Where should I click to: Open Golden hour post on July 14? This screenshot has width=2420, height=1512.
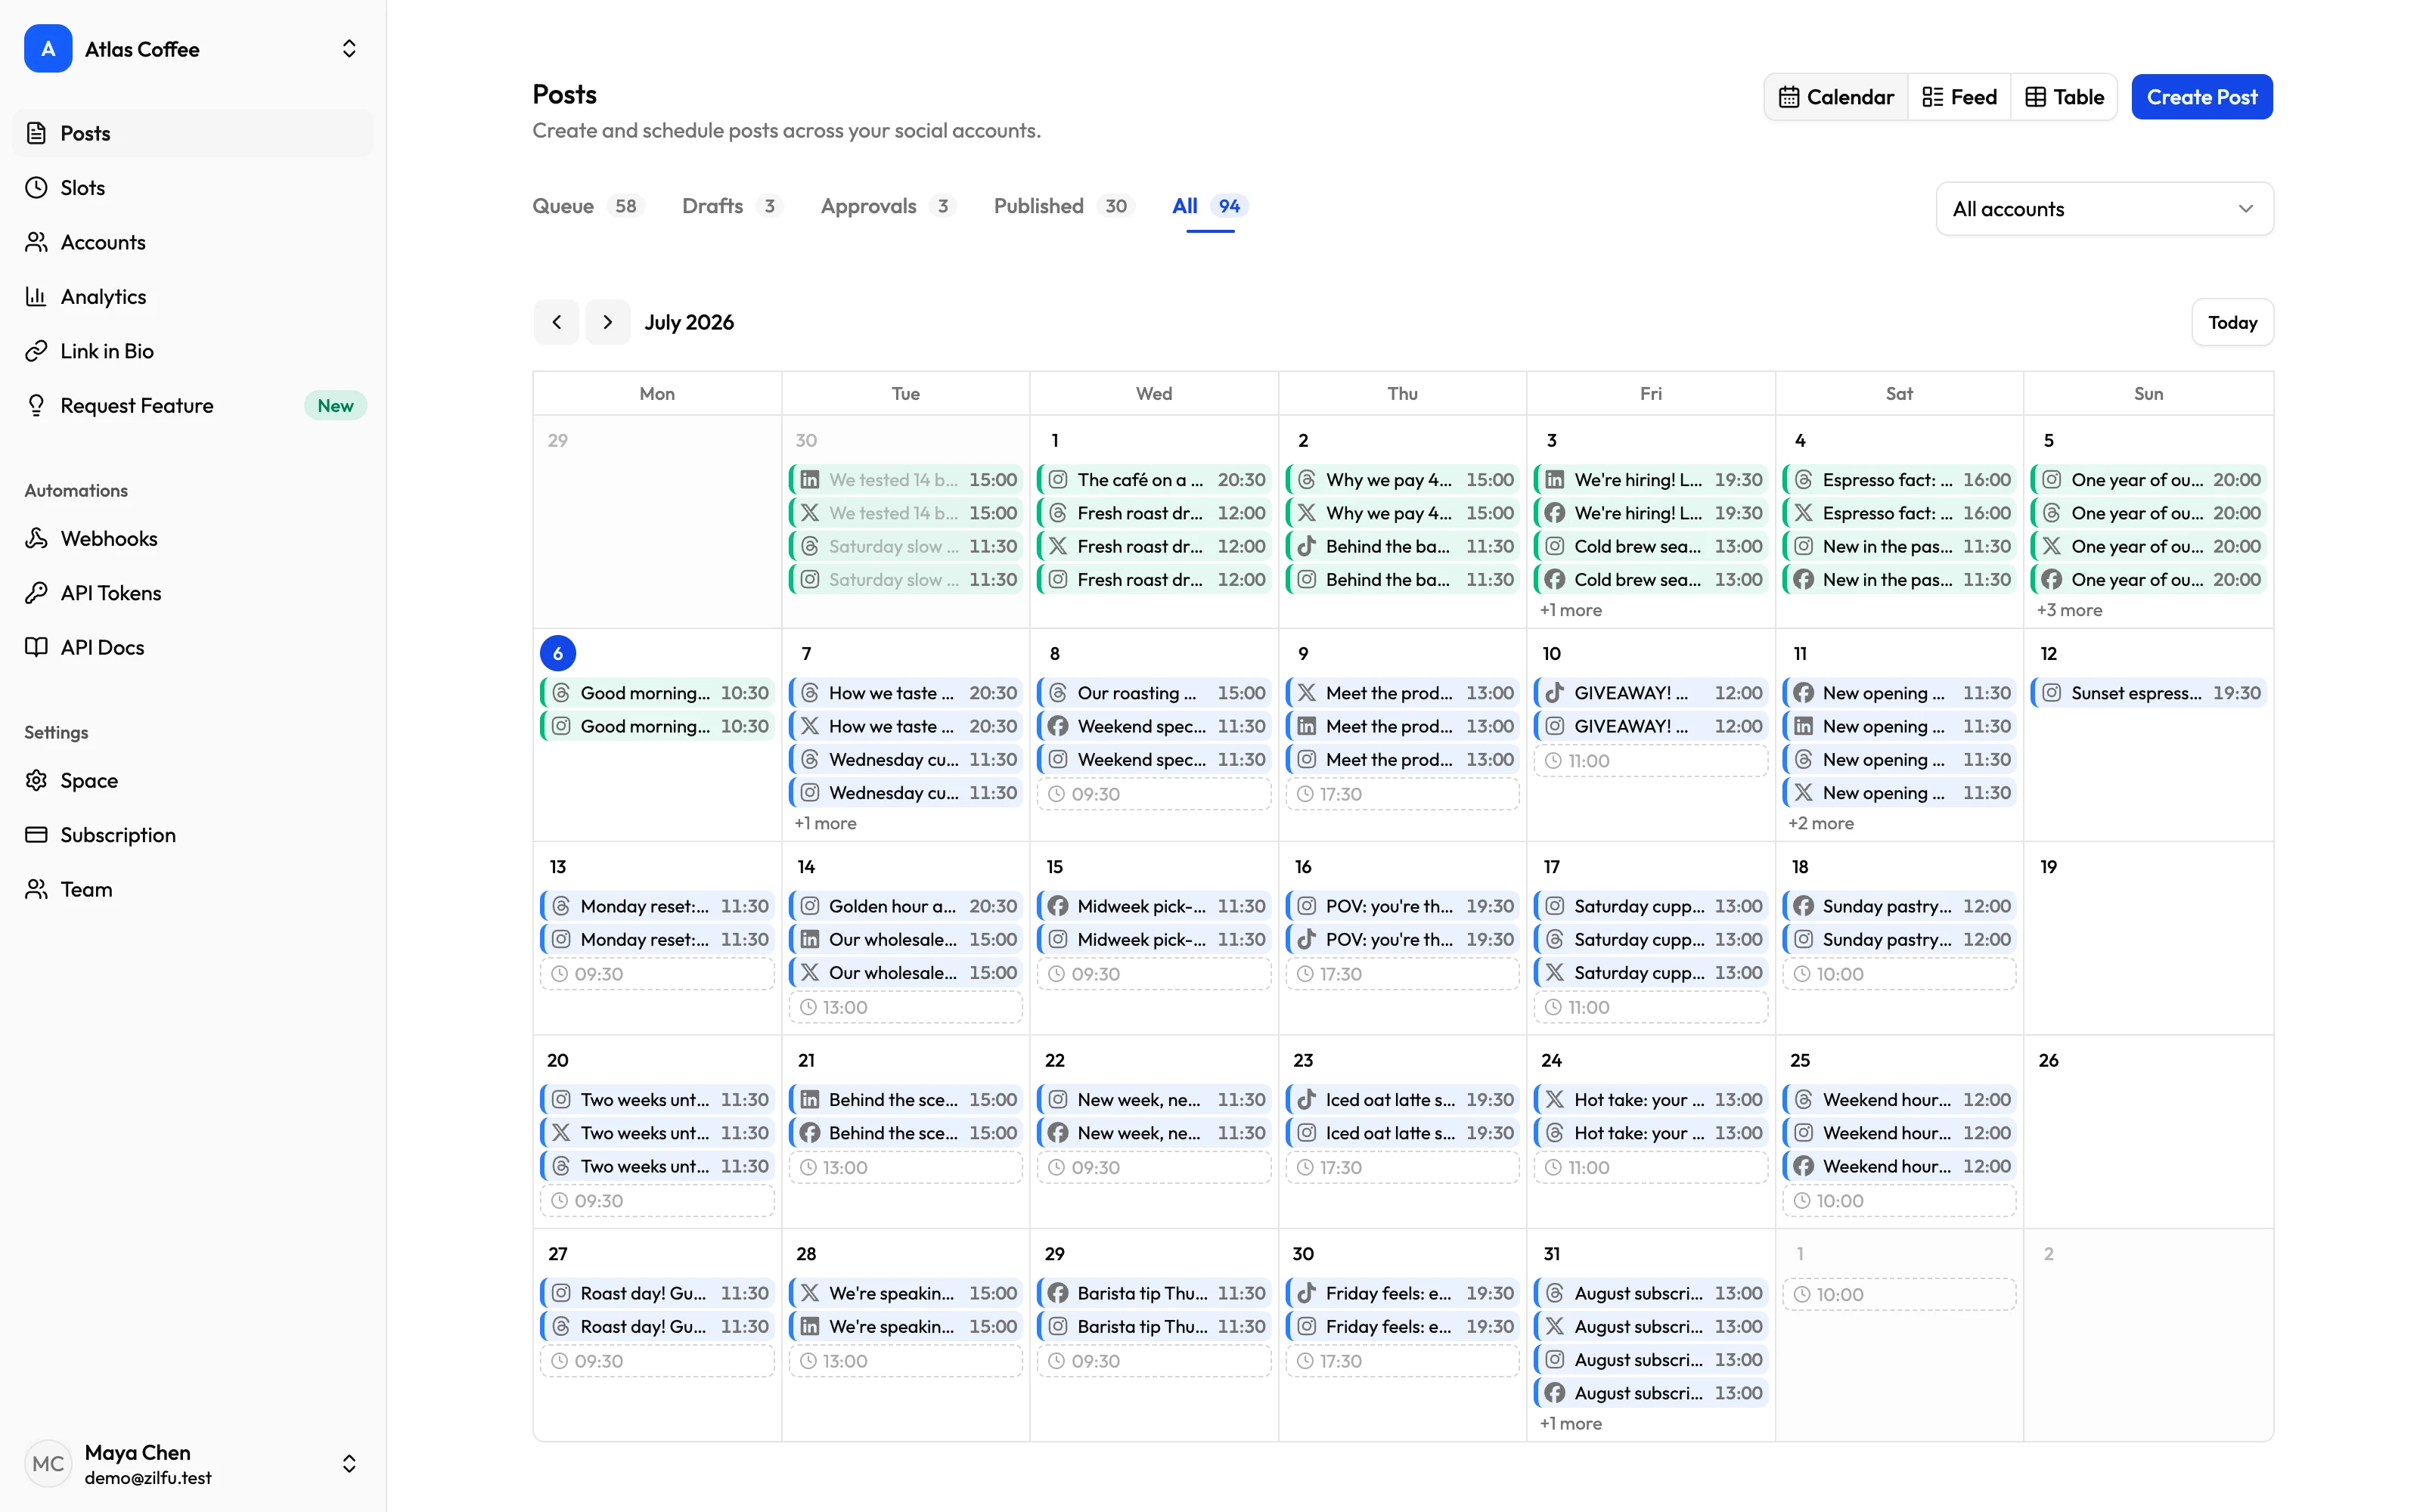click(x=906, y=906)
